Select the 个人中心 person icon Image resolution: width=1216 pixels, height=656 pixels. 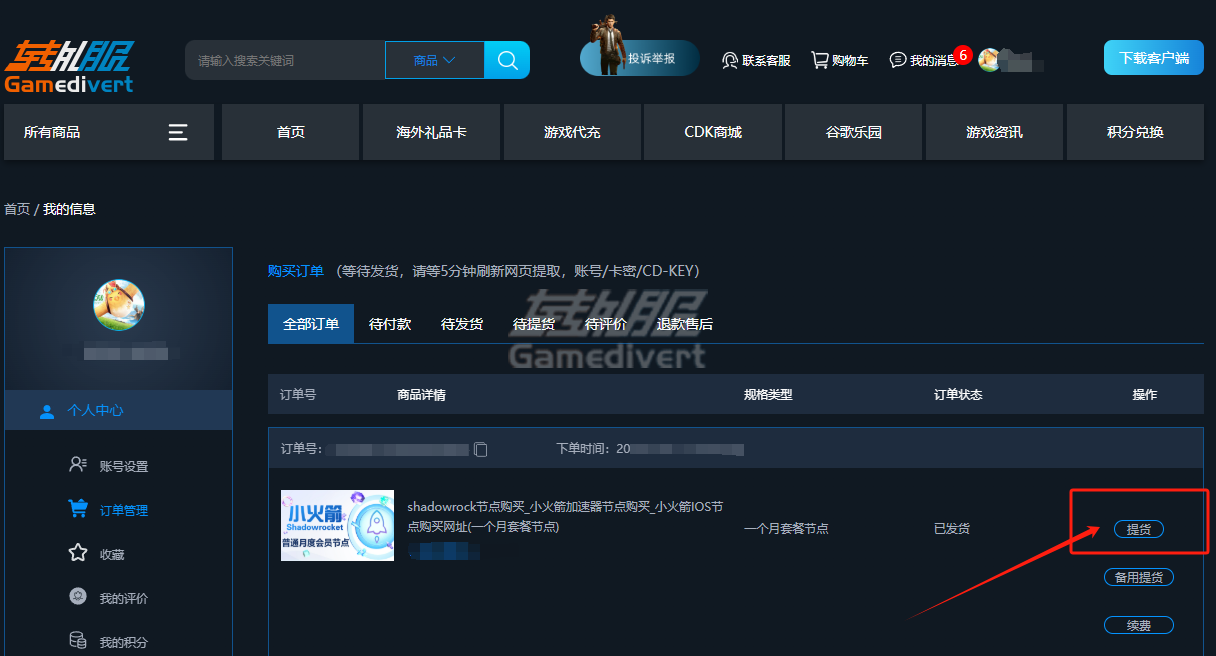click(x=47, y=410)
